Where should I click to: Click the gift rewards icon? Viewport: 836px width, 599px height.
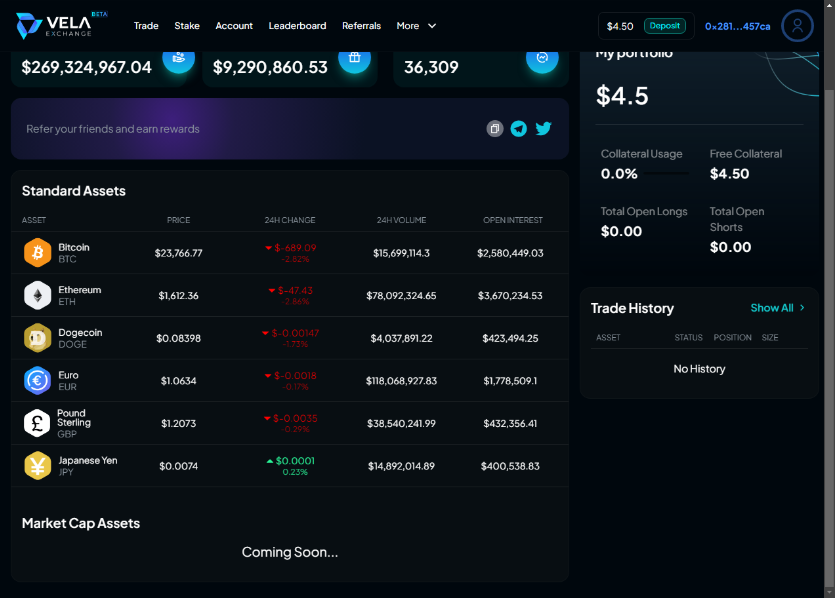[x=354, y=58]
